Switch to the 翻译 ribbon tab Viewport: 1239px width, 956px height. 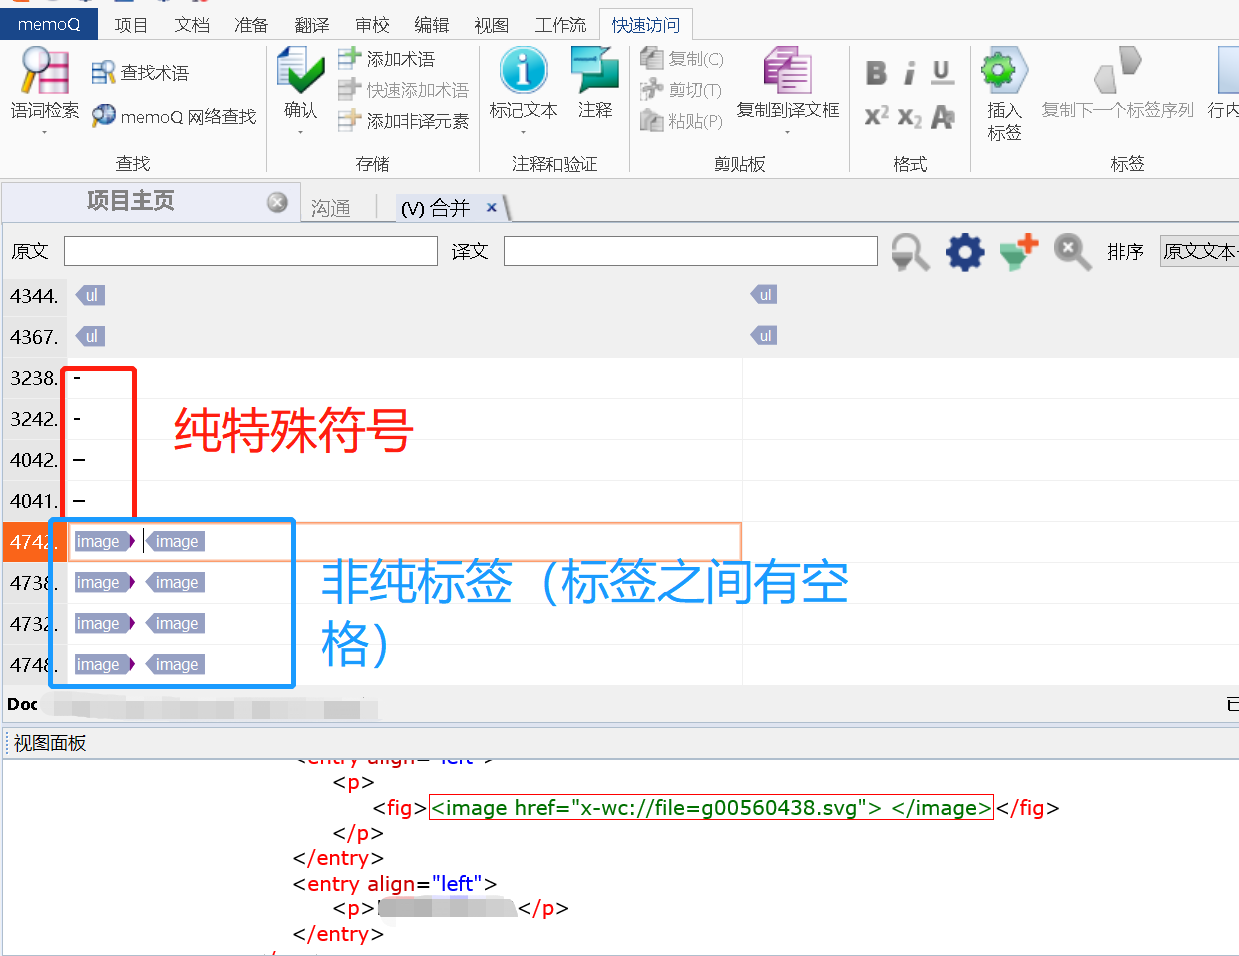(x=312, y=25)
